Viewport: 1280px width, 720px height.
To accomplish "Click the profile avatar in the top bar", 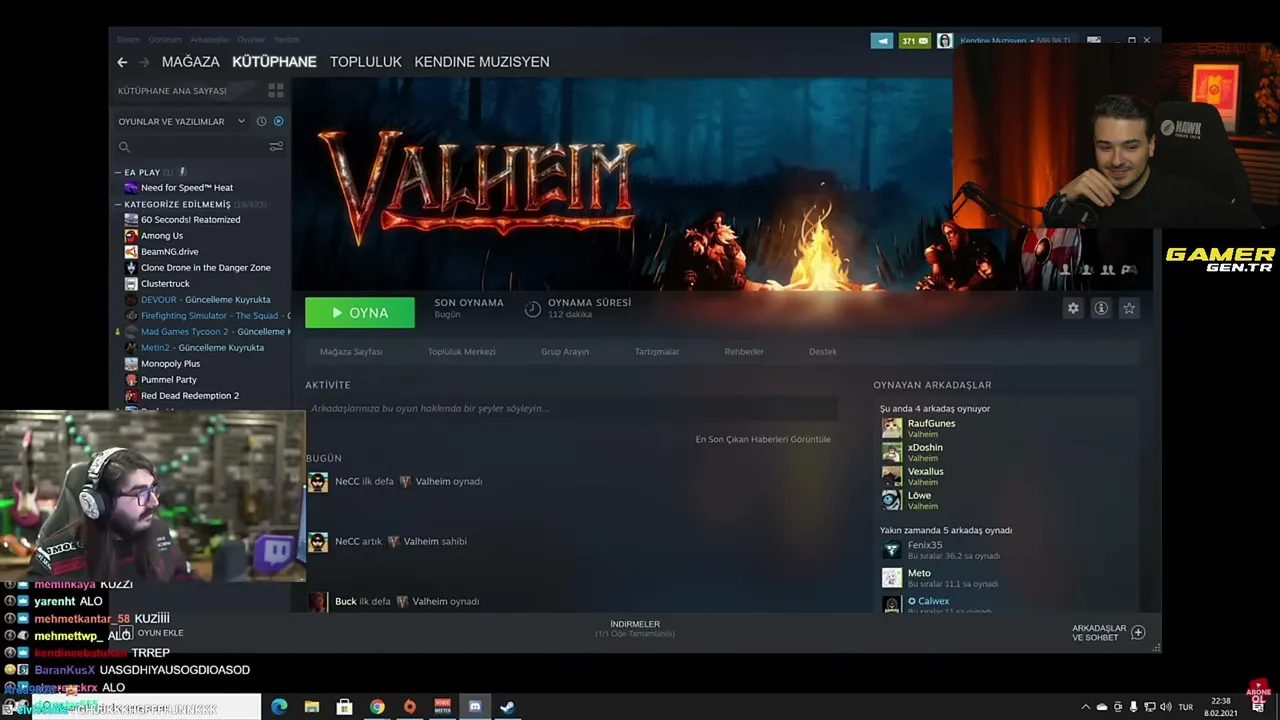I will (x=944, y=41).
